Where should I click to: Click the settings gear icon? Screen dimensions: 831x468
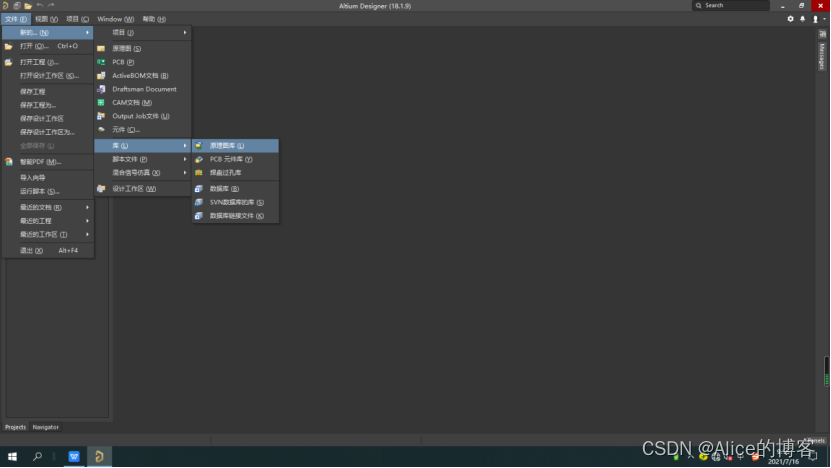[x=790, y=19]
